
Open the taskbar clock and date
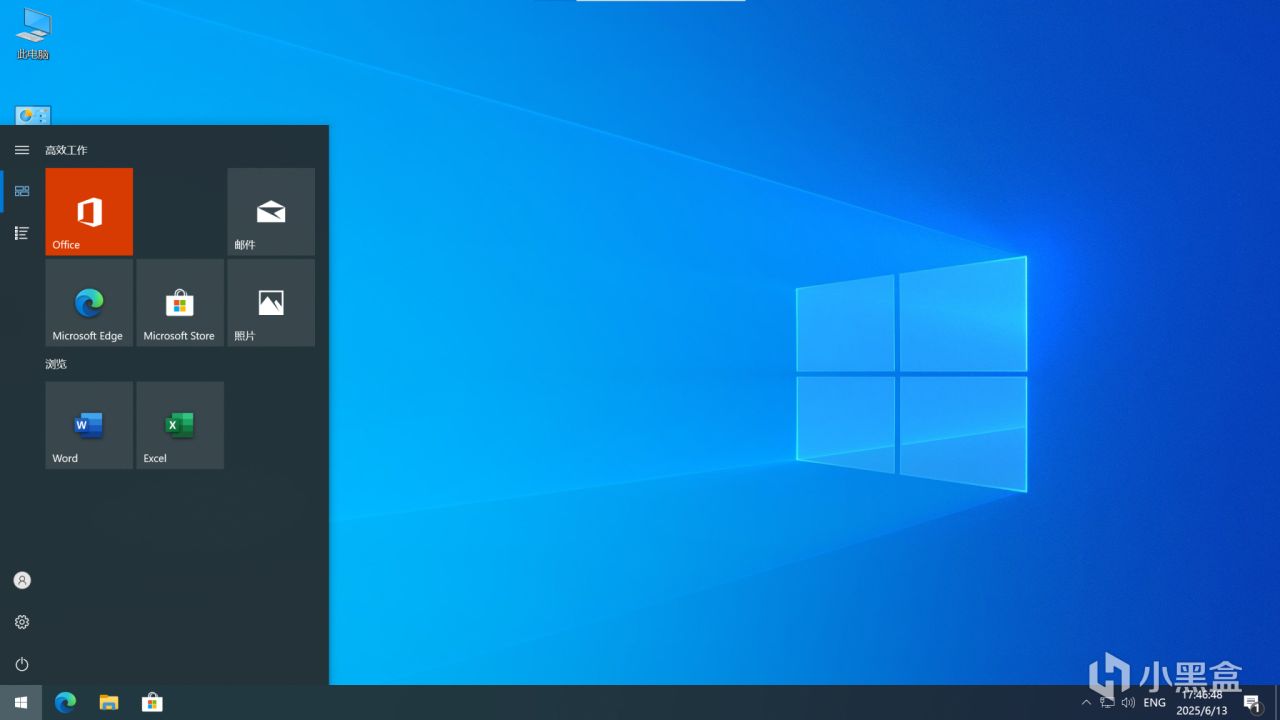coord(1202,703)
